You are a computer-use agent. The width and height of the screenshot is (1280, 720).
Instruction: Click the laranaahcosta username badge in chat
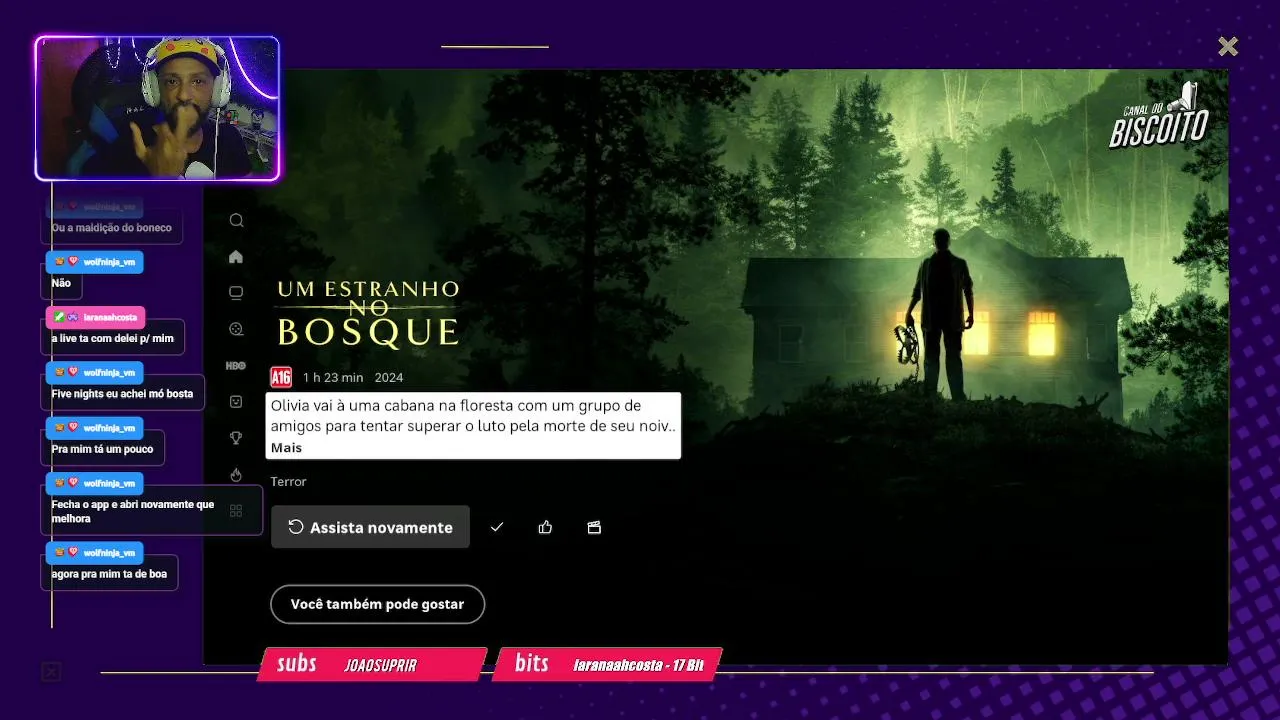95,317
